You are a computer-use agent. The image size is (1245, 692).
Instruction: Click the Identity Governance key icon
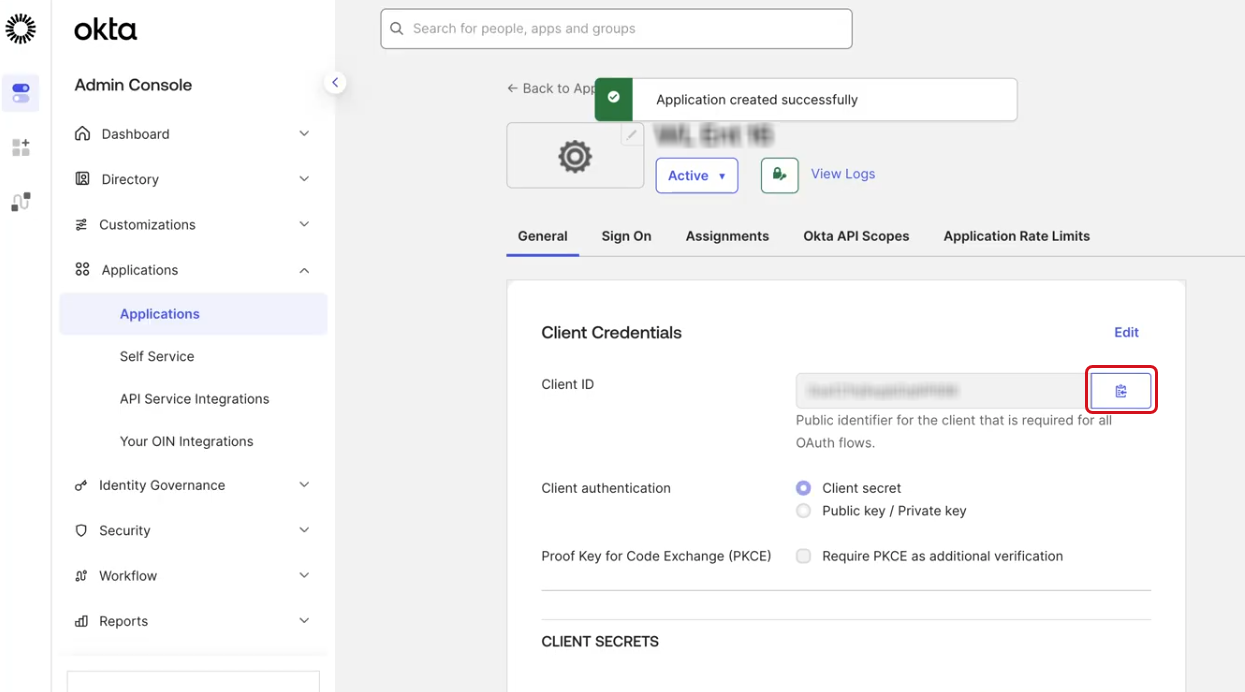(81, 486)
